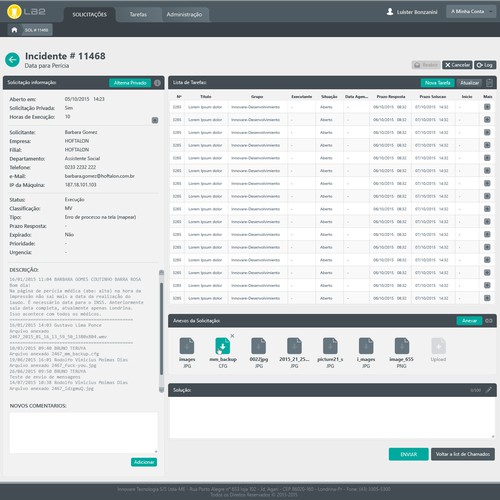
Task: Sort by the Prazo Resposta column header
Action: coord(391,97)
